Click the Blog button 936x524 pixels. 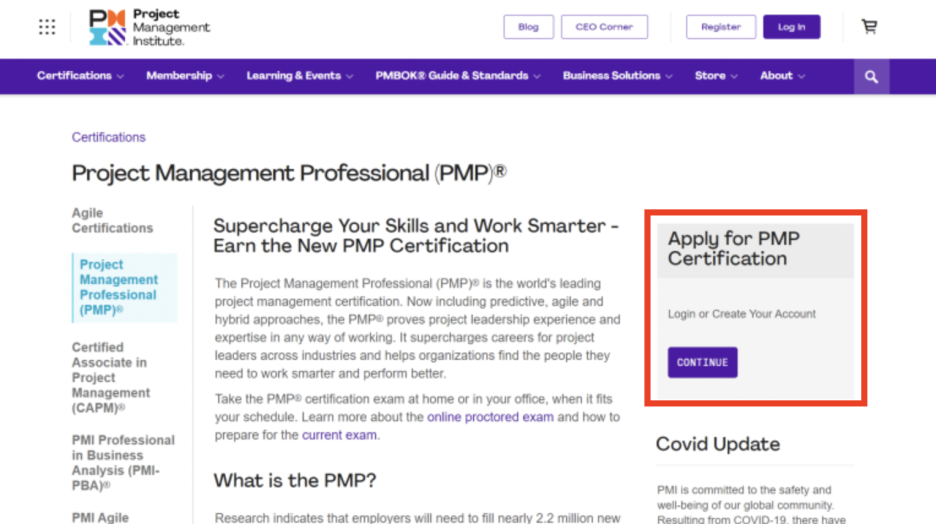click(528, 27)
